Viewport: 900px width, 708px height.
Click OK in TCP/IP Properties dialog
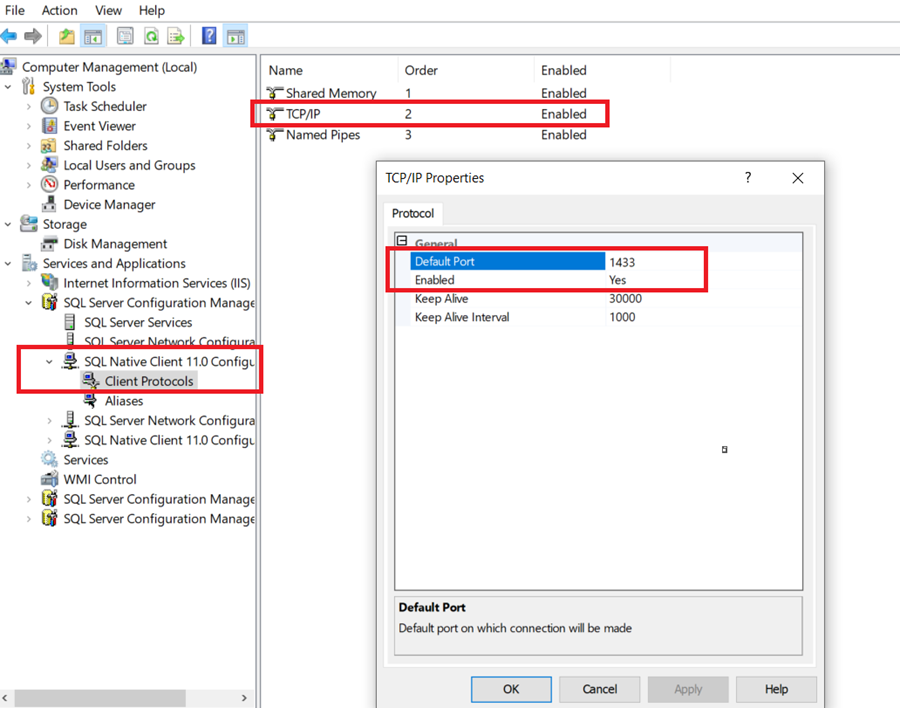click(511, 688)
